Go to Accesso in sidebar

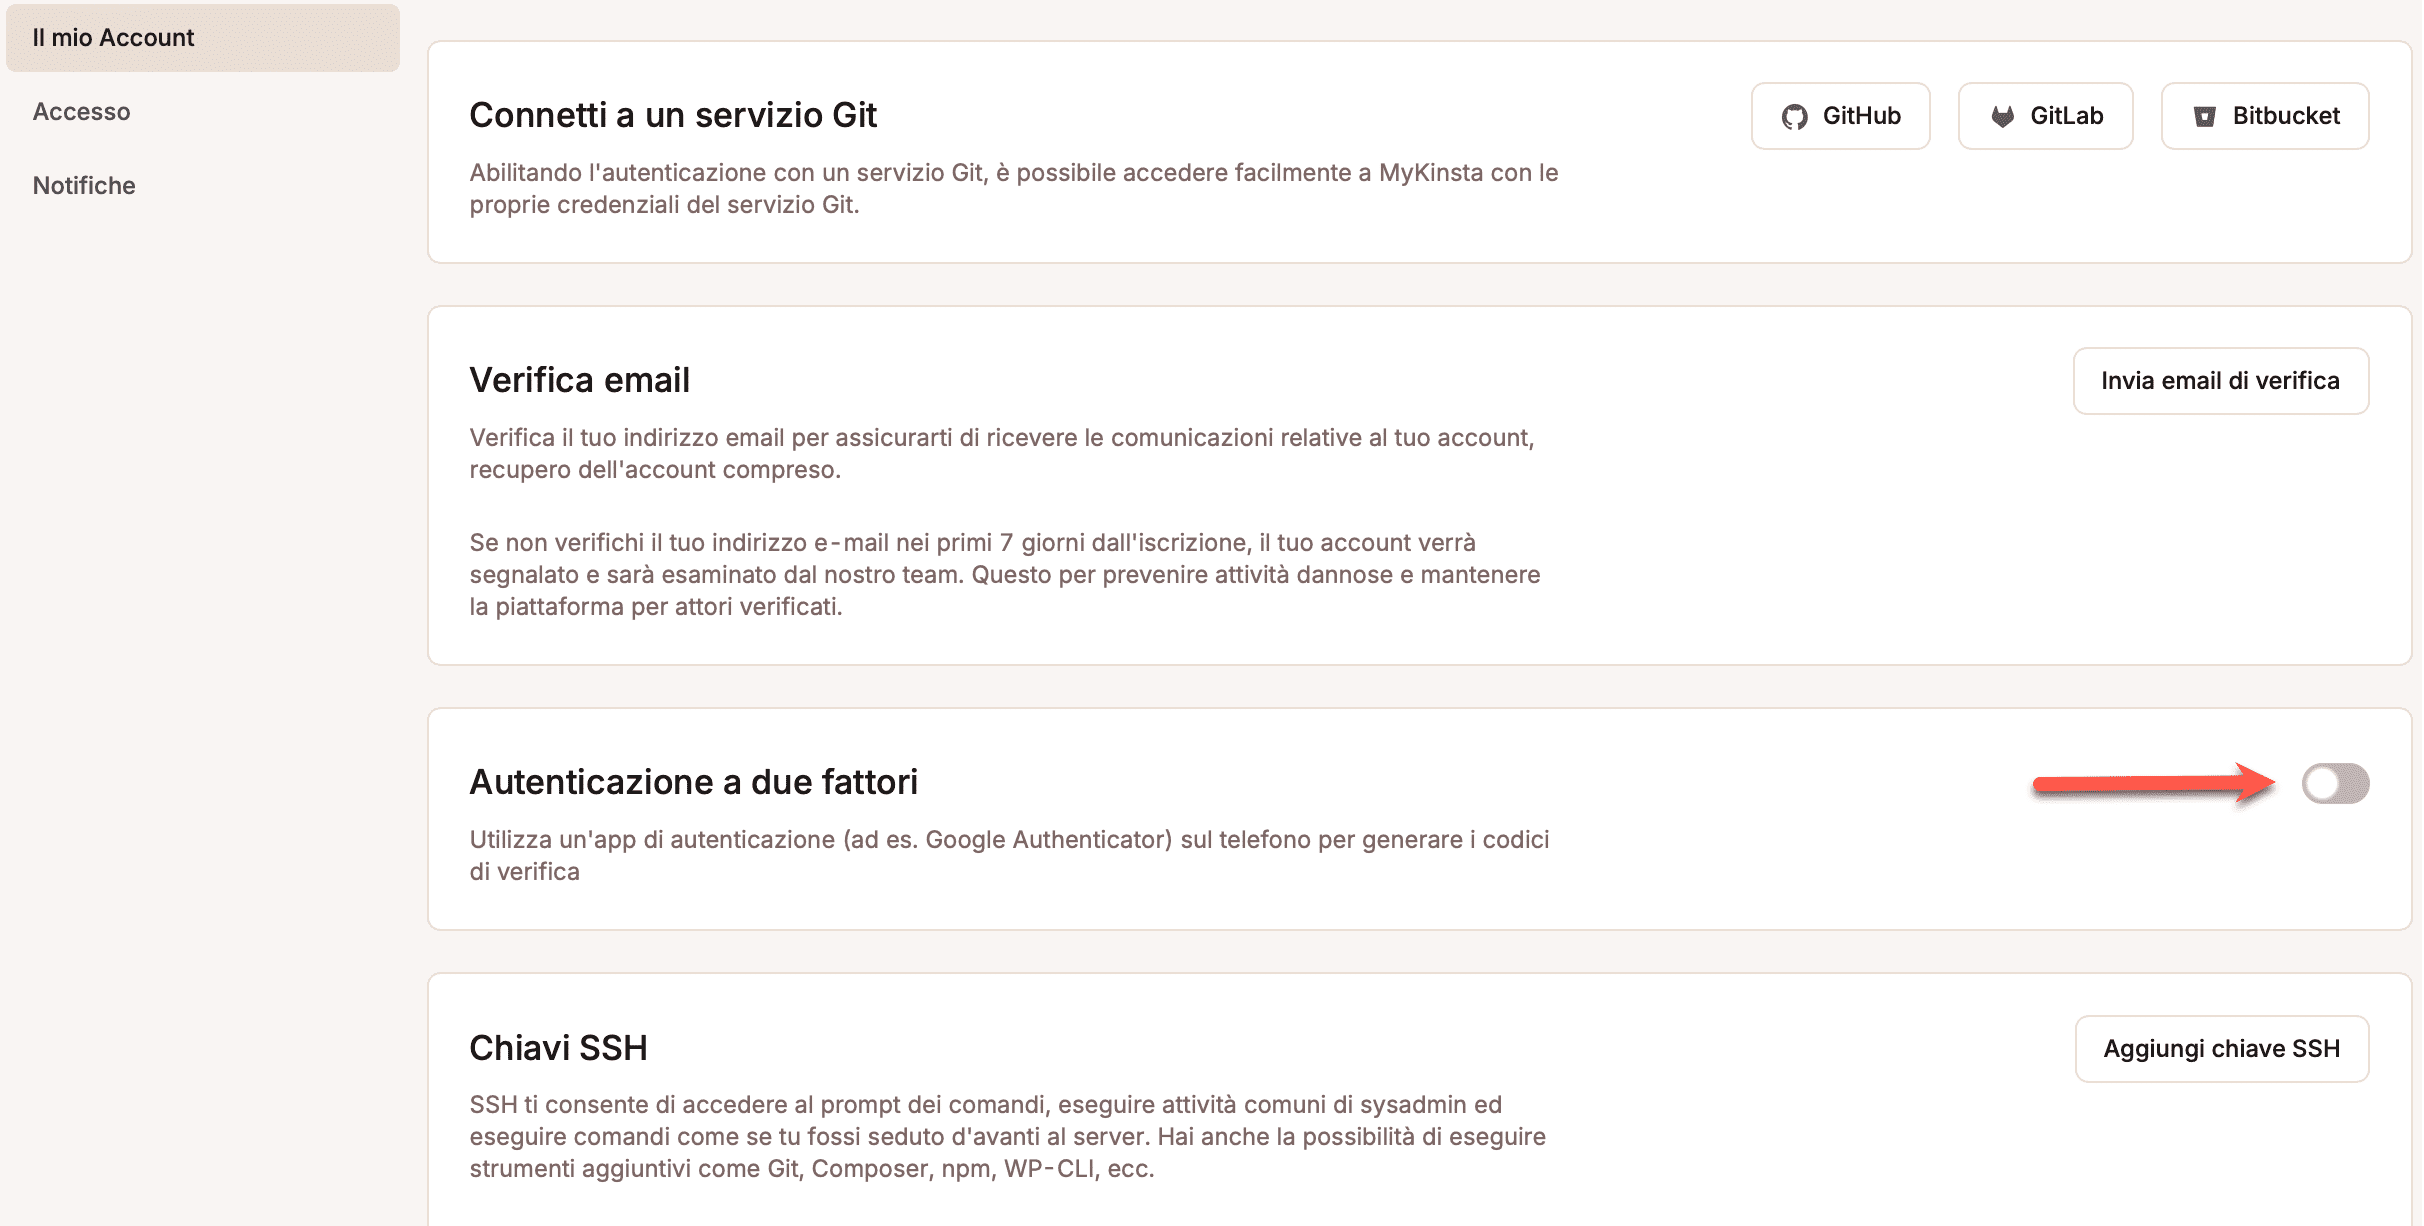[82, 112]
